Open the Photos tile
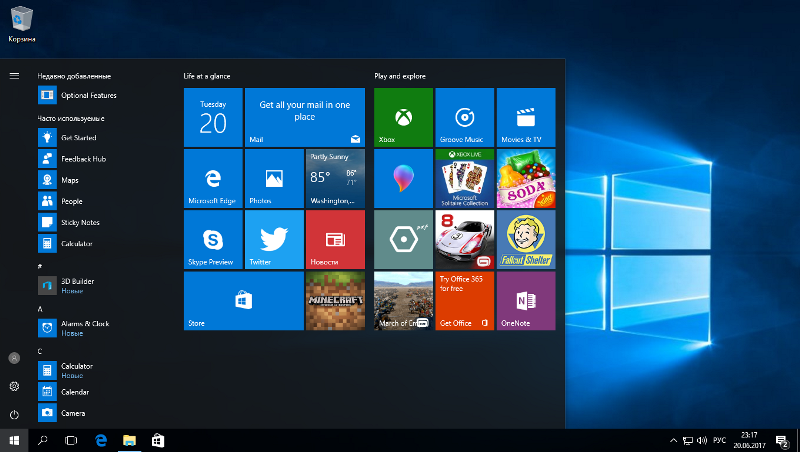The image size is (800, 452). pos(274,179)
